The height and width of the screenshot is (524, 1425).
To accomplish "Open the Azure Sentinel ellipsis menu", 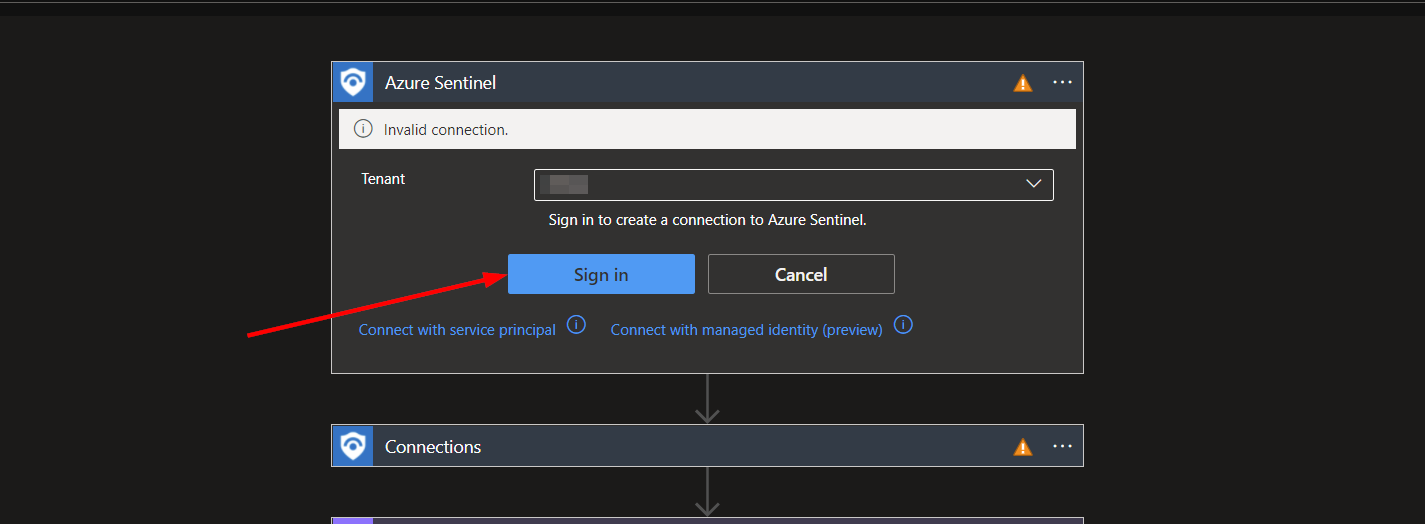I will click(1062, 82).
